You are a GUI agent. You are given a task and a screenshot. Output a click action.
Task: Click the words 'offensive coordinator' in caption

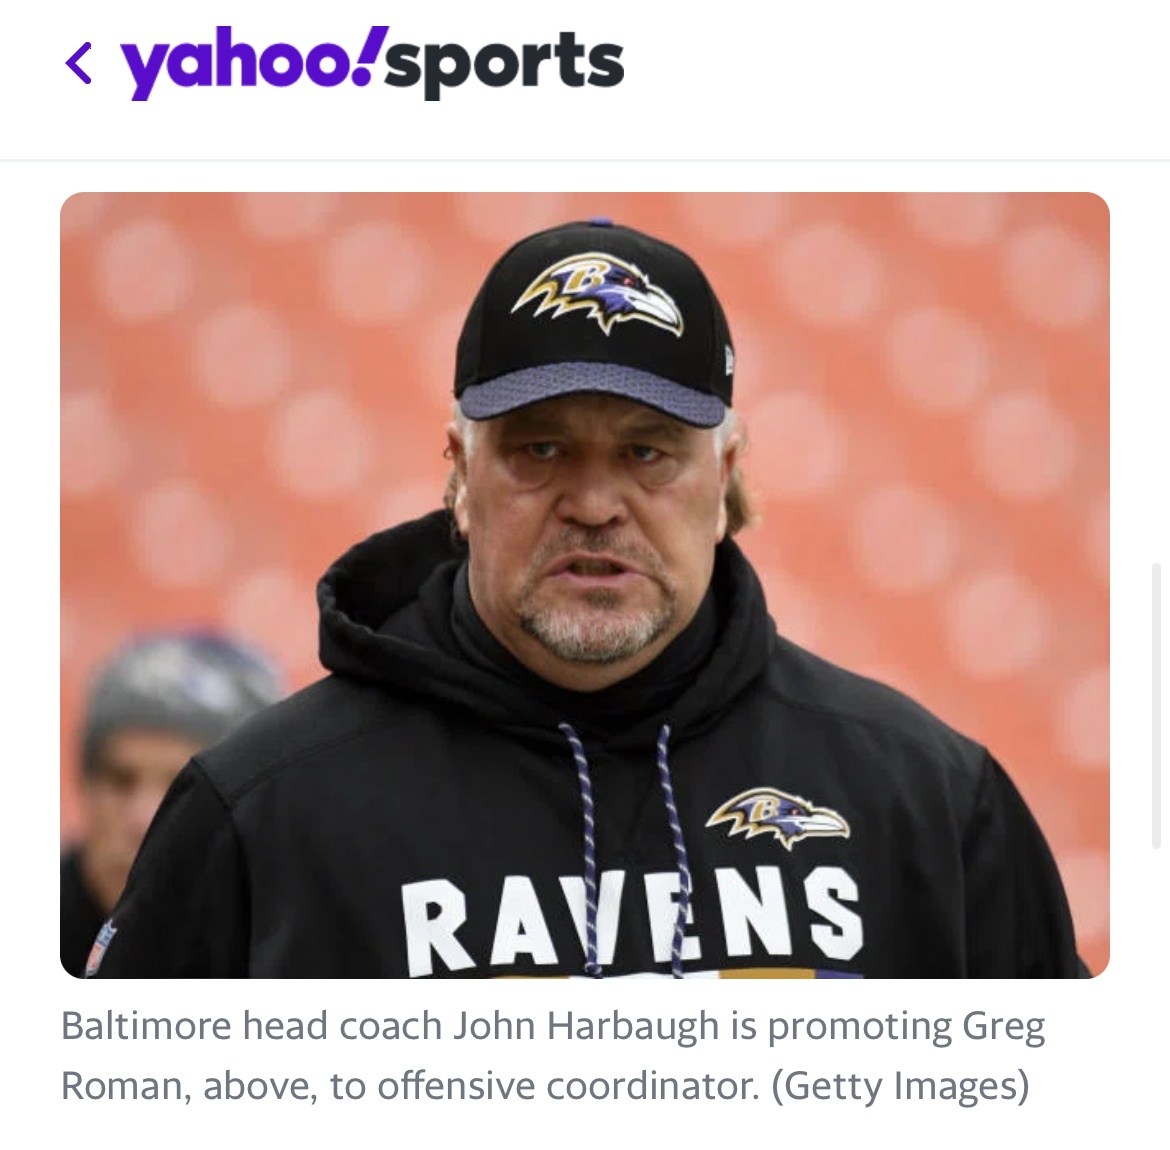tap(568, 1085)
